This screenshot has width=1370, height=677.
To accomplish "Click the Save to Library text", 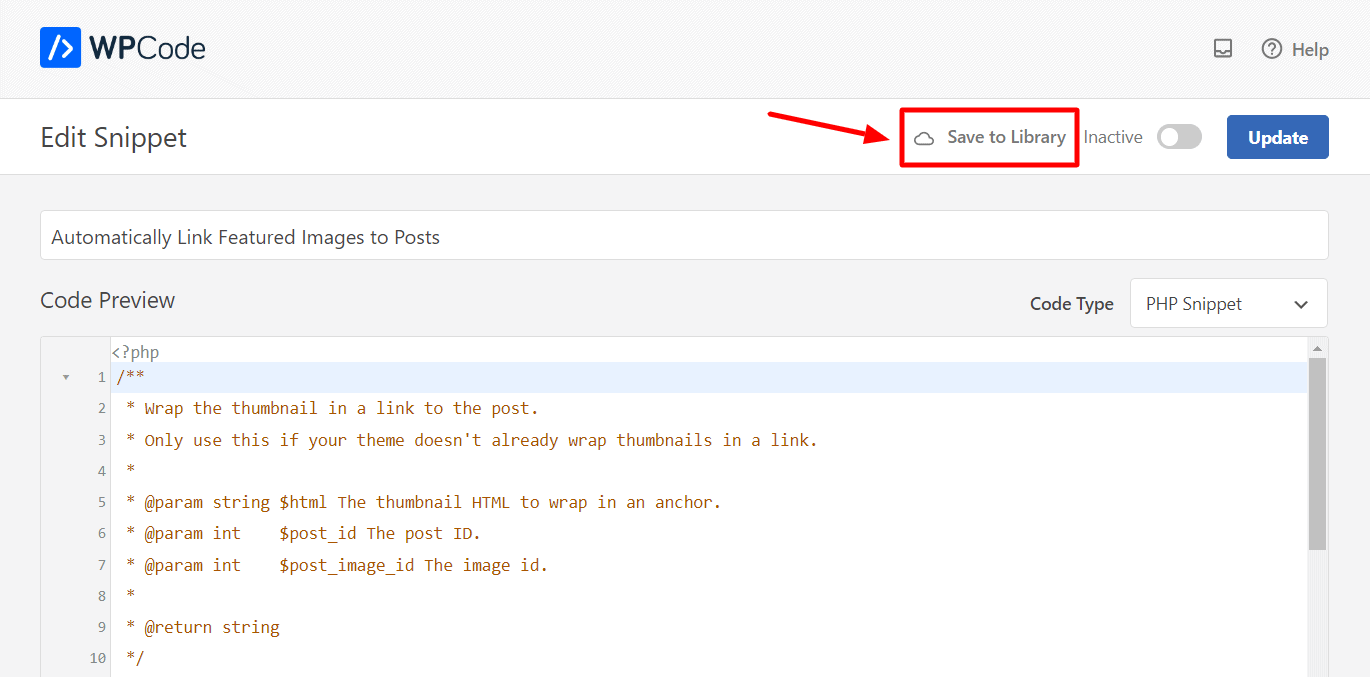I will click(x=1006, y=138).
